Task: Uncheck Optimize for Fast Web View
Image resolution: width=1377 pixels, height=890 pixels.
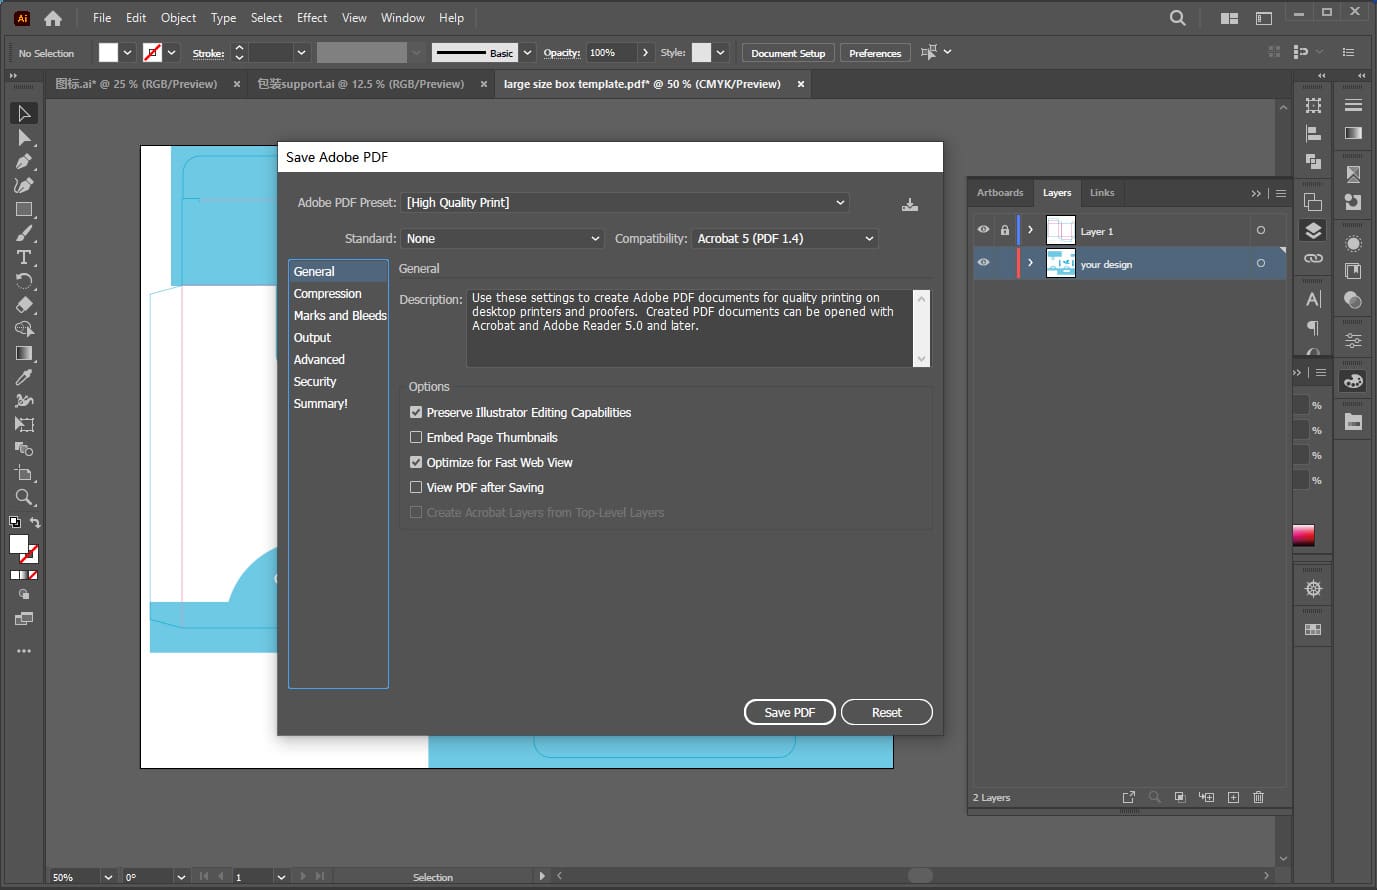Action: 416,462
